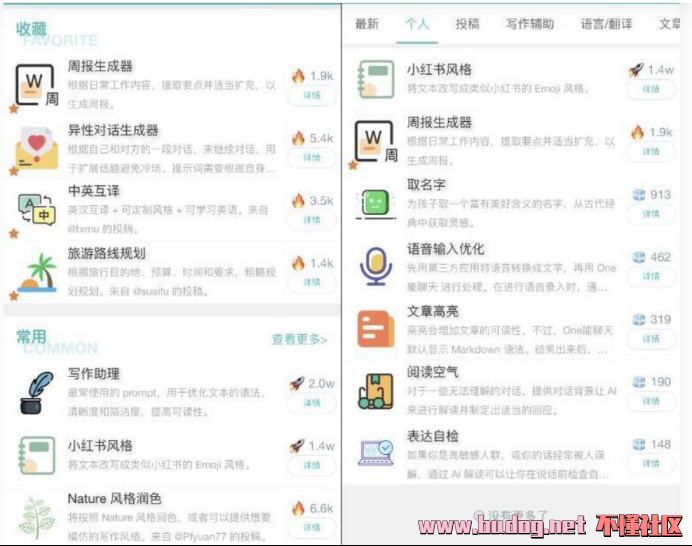The height and width of the screenshot is (546, 692).
Task: Open the 周报生成器 icon in 收藏 list
Action: coord(36,85)
